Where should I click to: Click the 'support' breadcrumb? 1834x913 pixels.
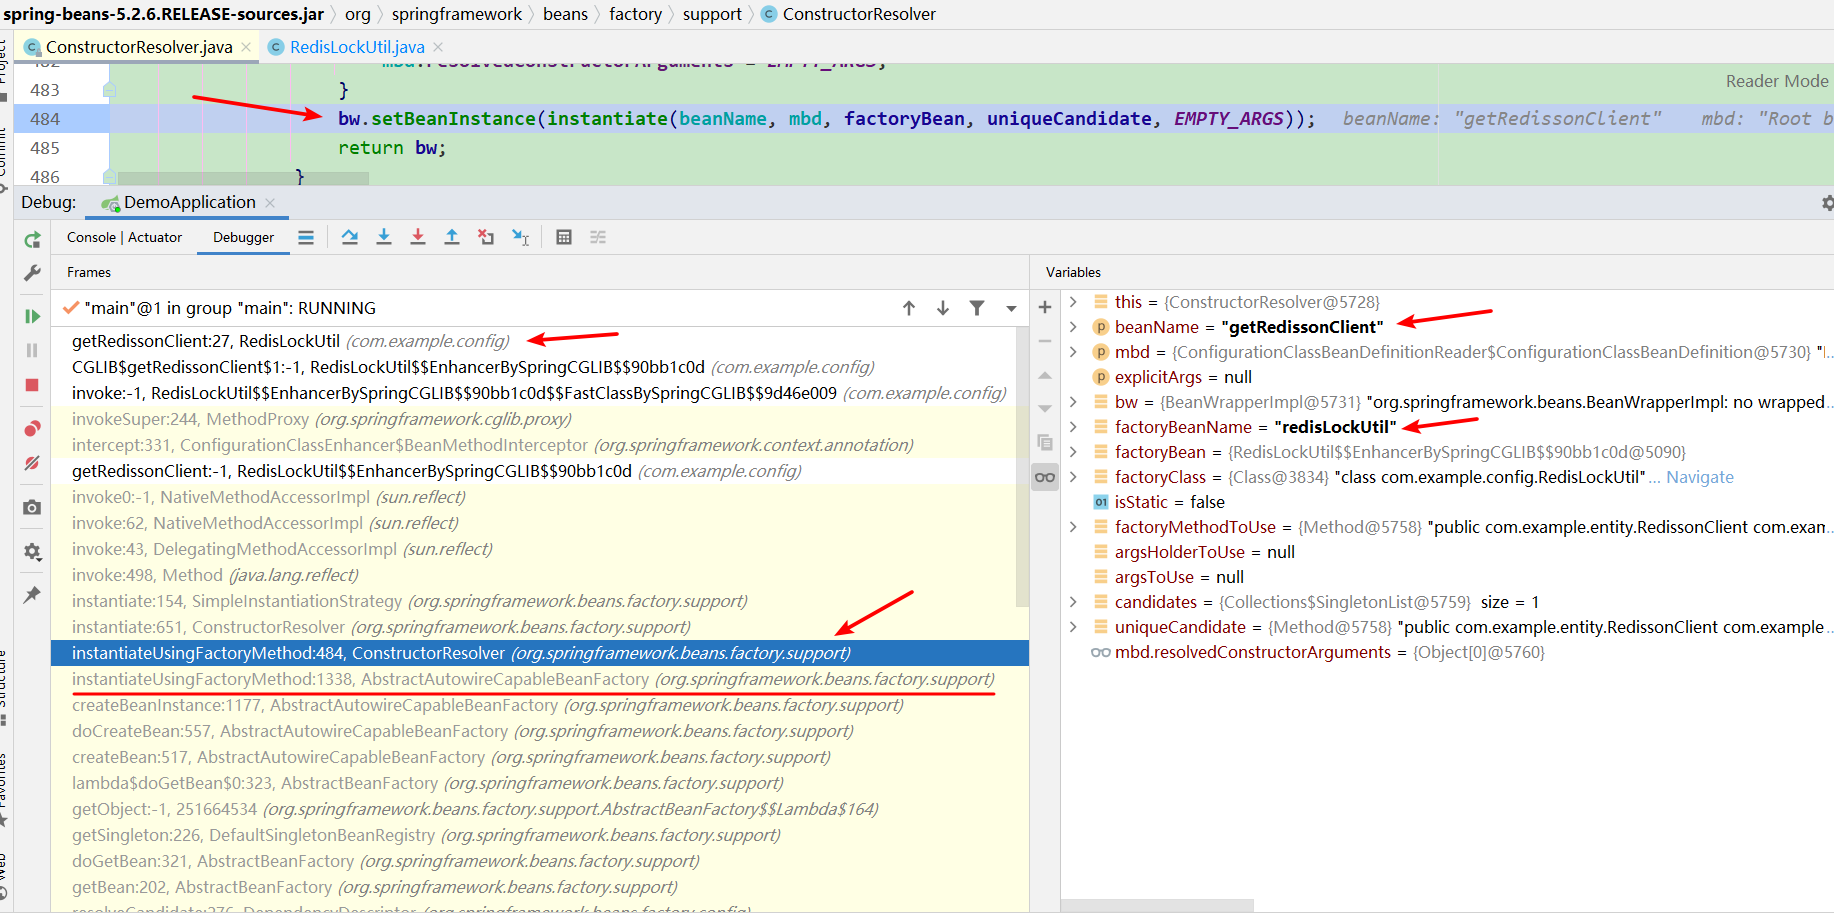coord(712,14)
